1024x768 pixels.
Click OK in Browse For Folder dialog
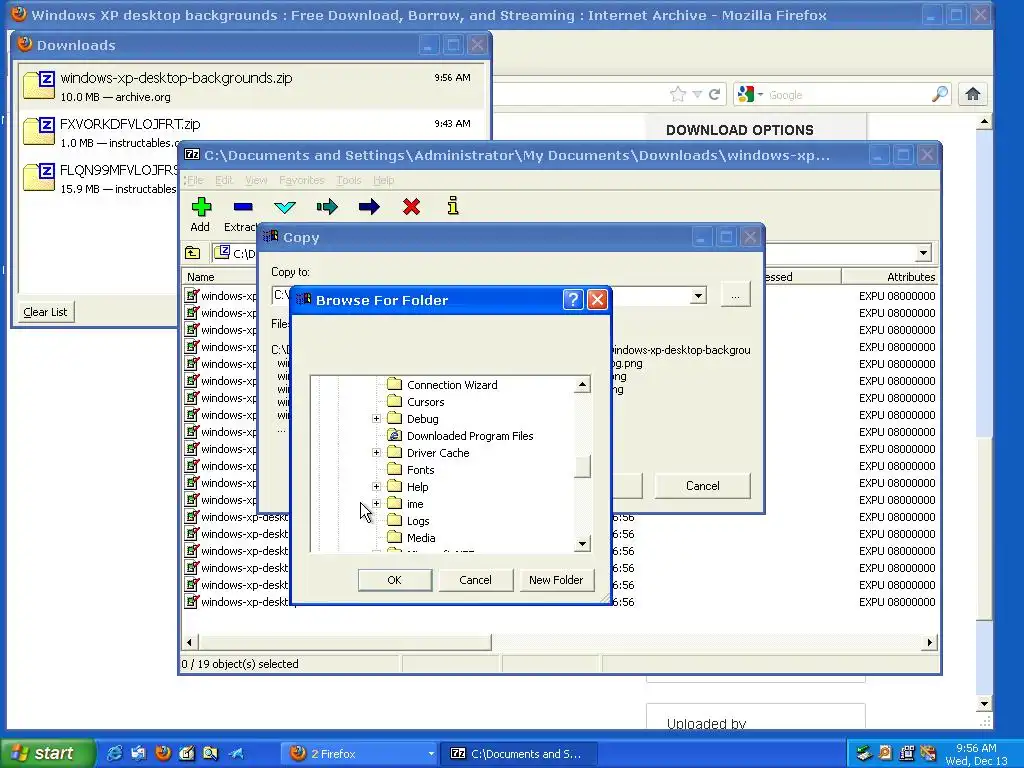(394, 580)
